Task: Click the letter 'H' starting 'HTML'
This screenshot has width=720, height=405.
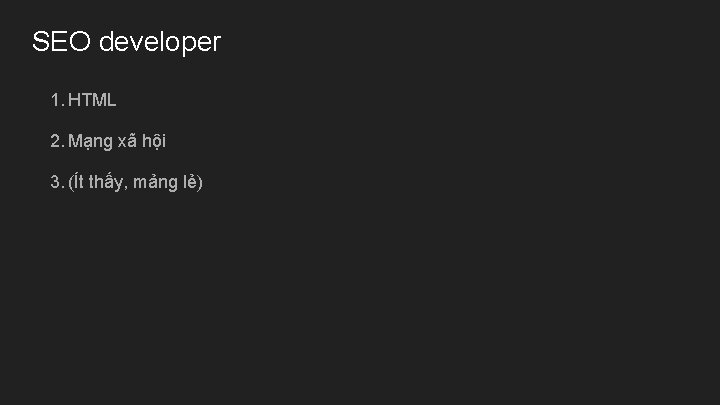Action: coord(75,100)
